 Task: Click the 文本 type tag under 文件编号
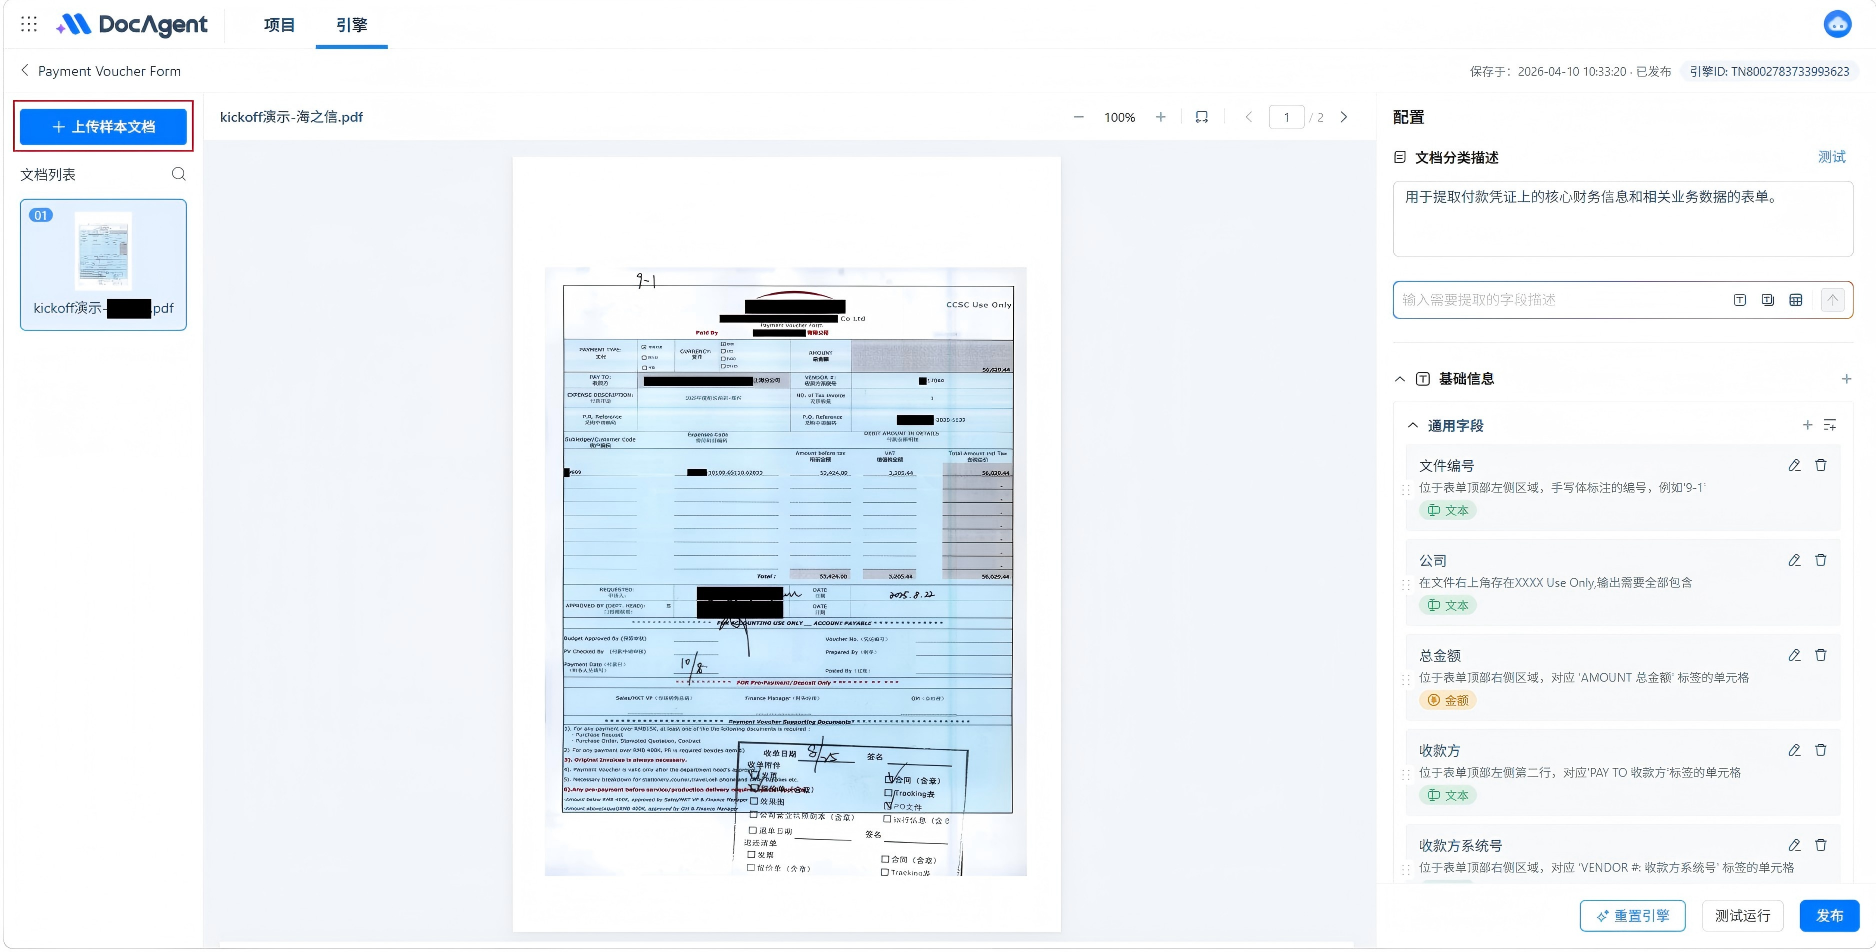1448,510
